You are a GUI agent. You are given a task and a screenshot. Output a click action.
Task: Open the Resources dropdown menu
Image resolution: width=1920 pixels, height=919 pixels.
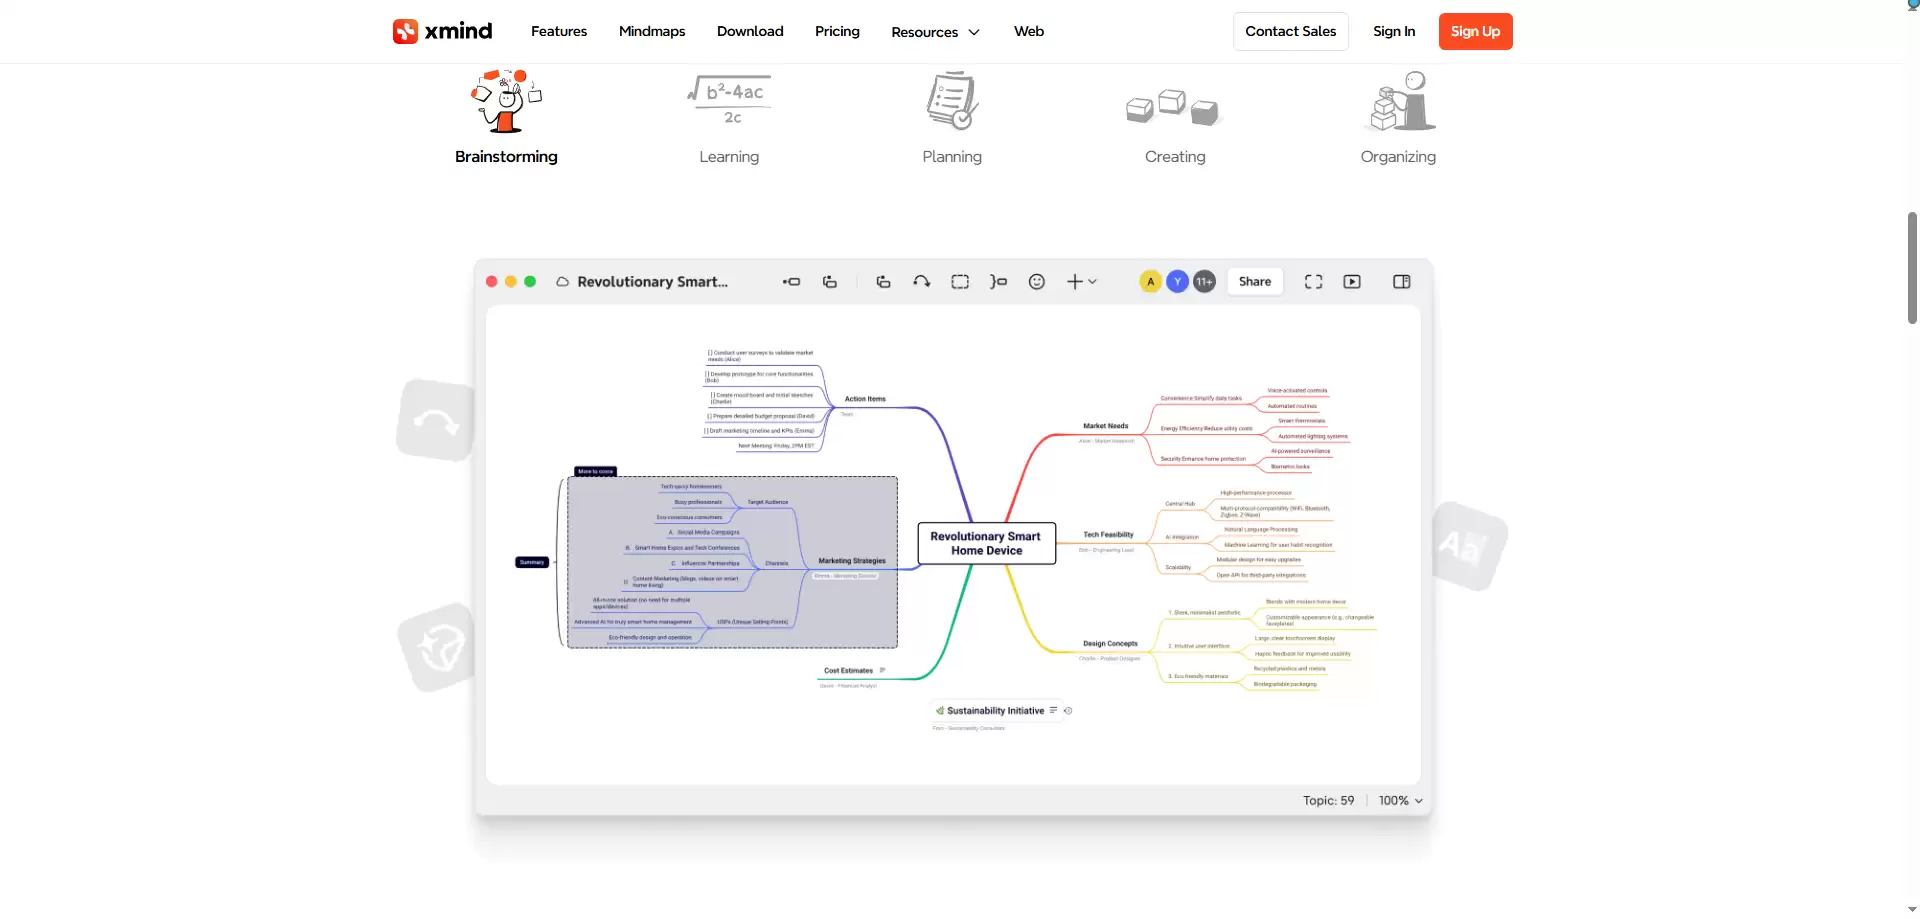[x=936, y=32]
